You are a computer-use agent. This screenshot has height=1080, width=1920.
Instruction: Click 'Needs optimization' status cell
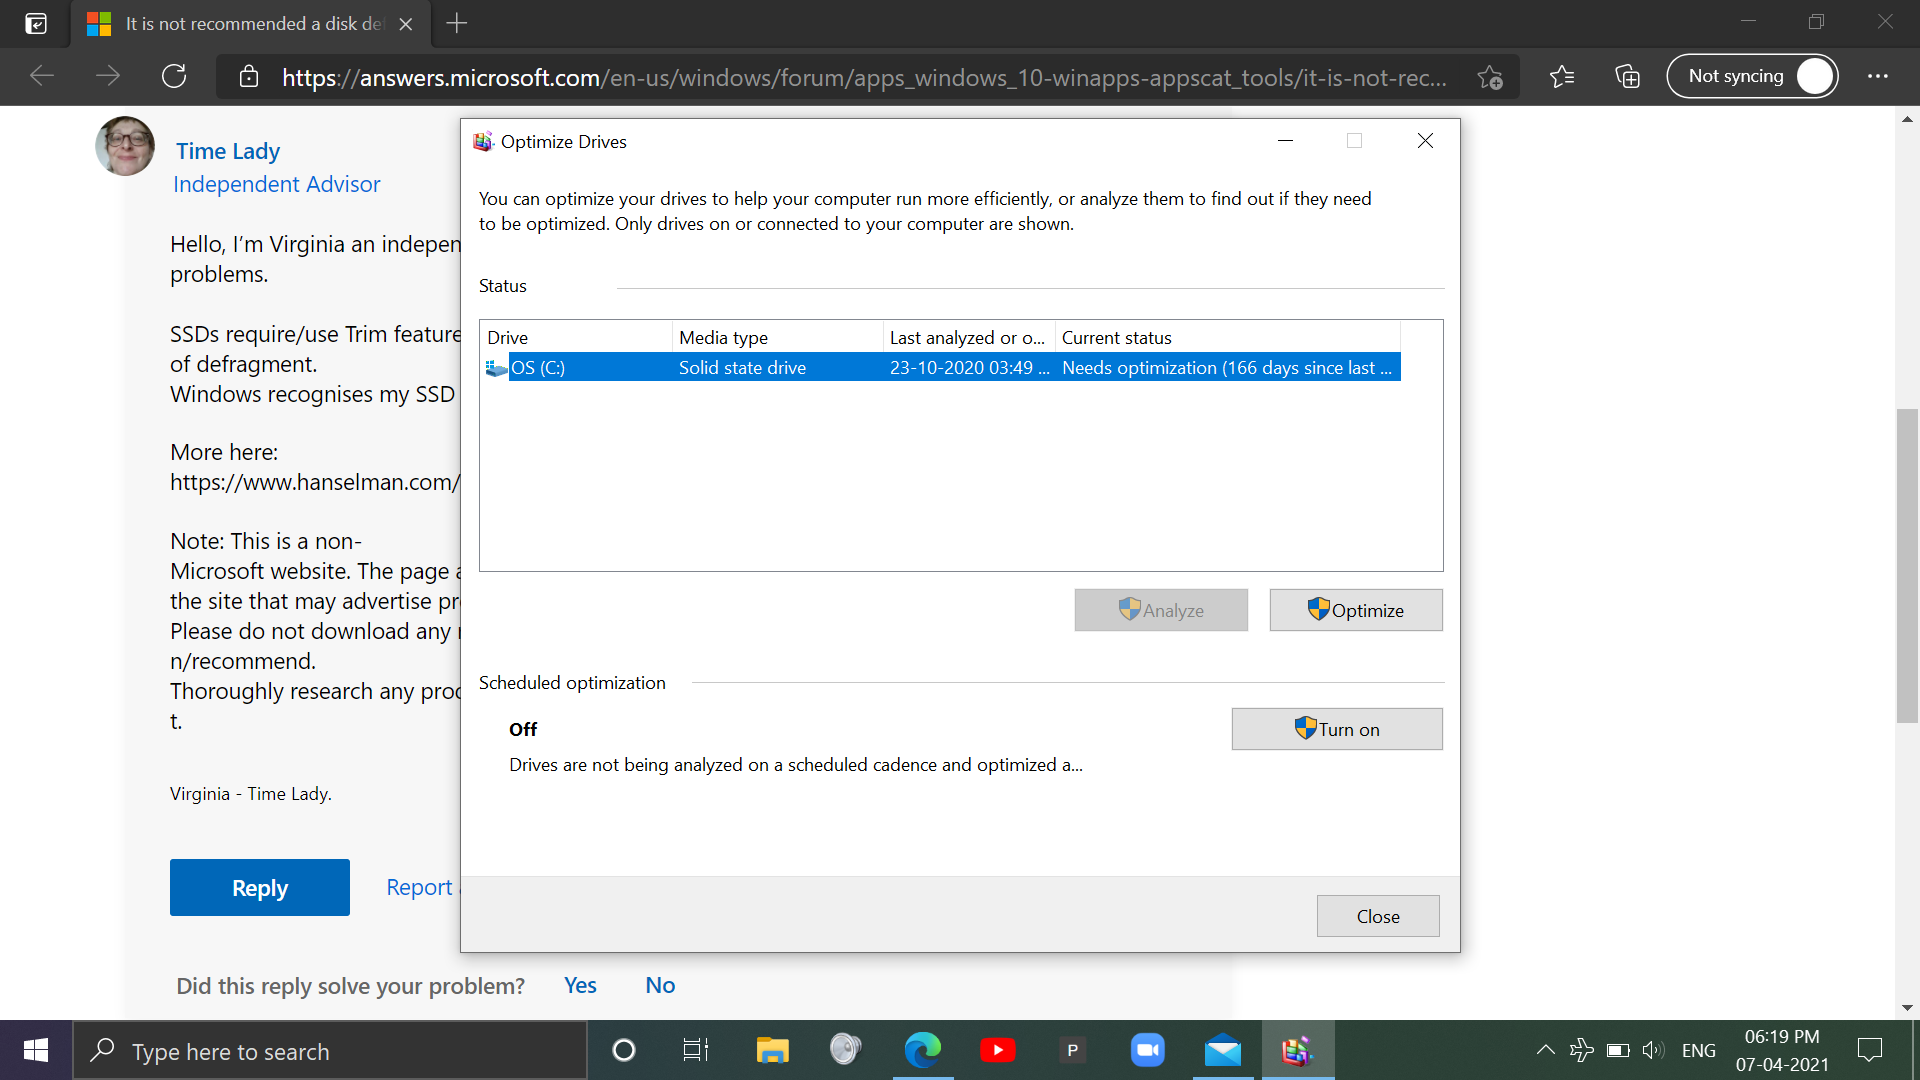(1226, 367)
